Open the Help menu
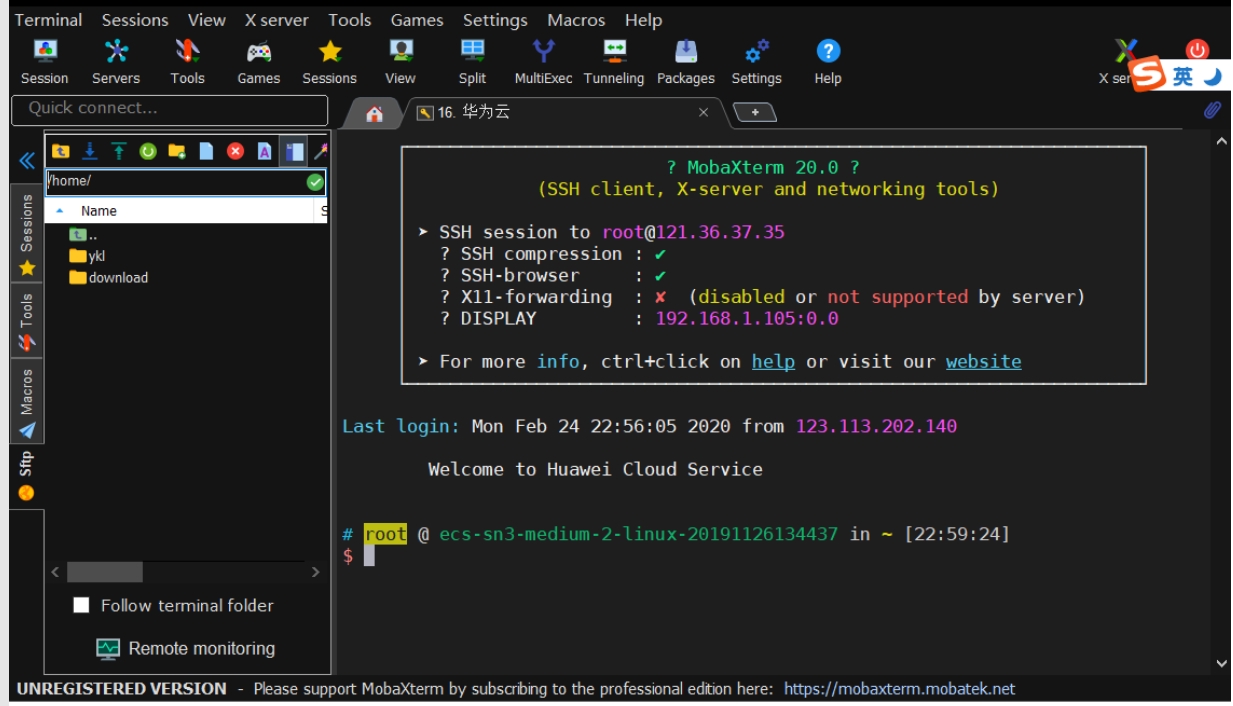Image resolution: width=1233 pixels, height=706 pixels. coord(643,20)
